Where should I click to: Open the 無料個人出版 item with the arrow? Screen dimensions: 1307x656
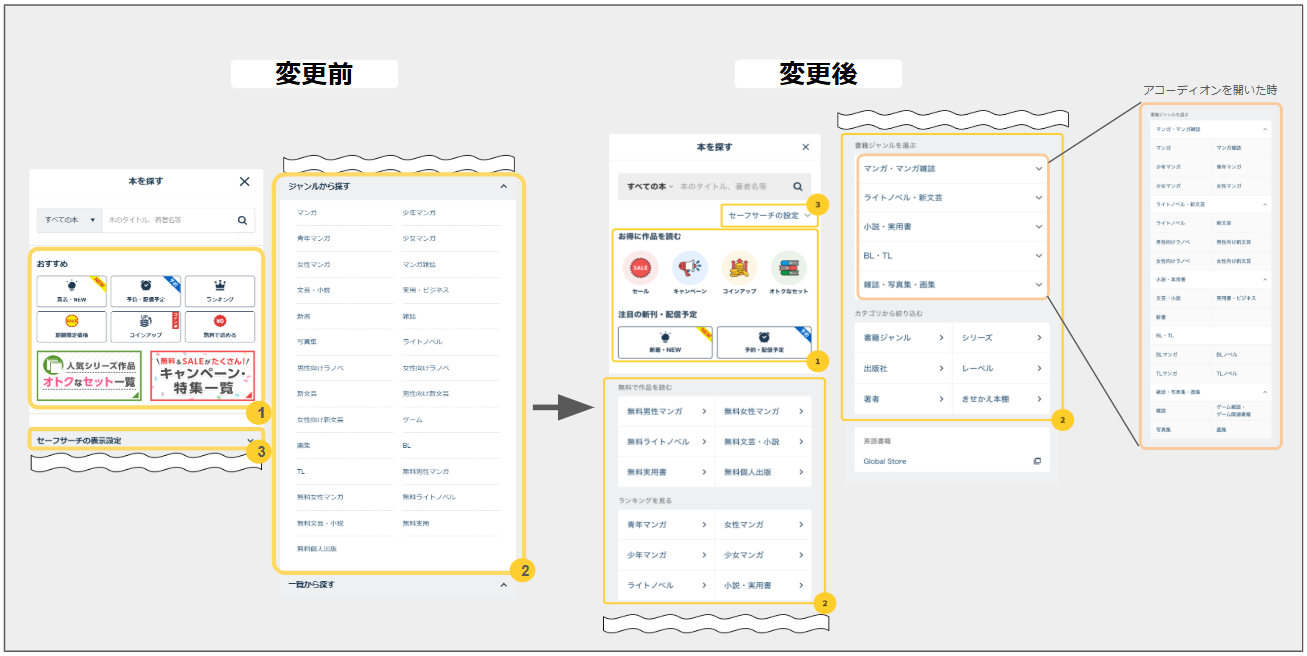(x=762, y=472)
